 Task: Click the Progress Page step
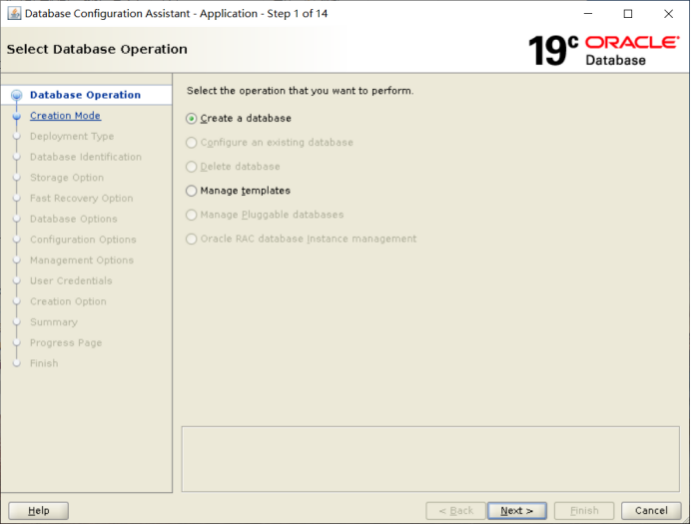point(66,343)
